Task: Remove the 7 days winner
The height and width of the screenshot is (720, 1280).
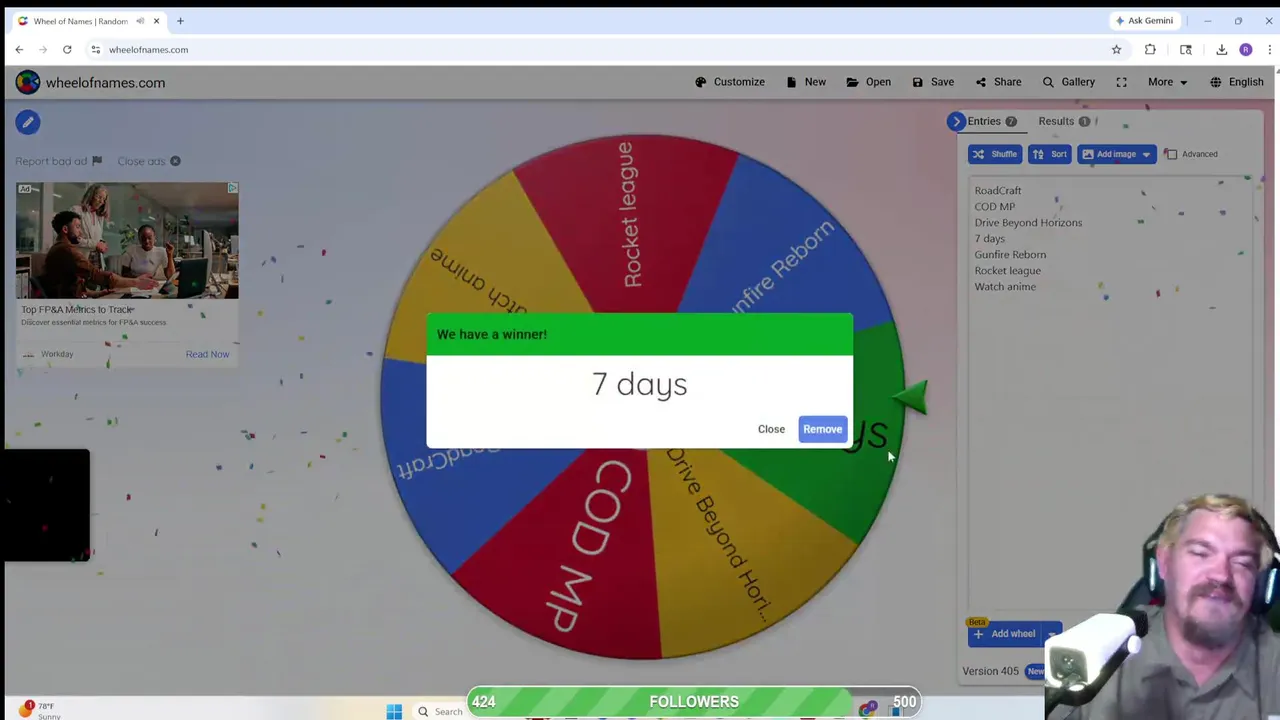Action: click(x=823, y=429)
